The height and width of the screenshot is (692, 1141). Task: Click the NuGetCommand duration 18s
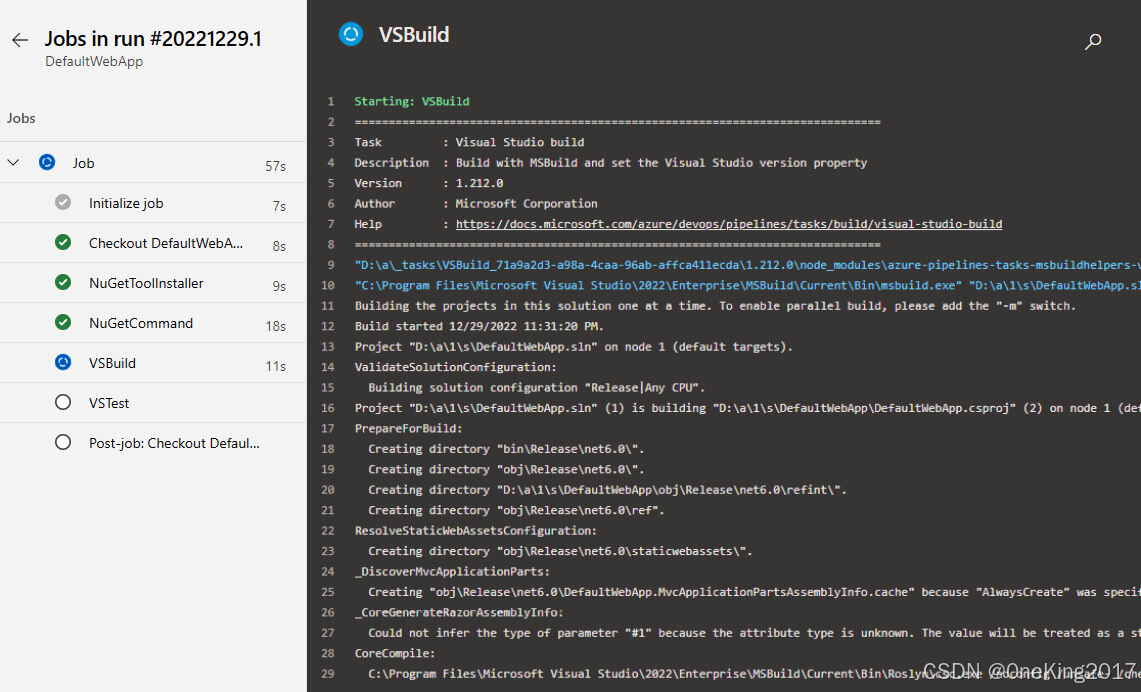tap(275, 326)
